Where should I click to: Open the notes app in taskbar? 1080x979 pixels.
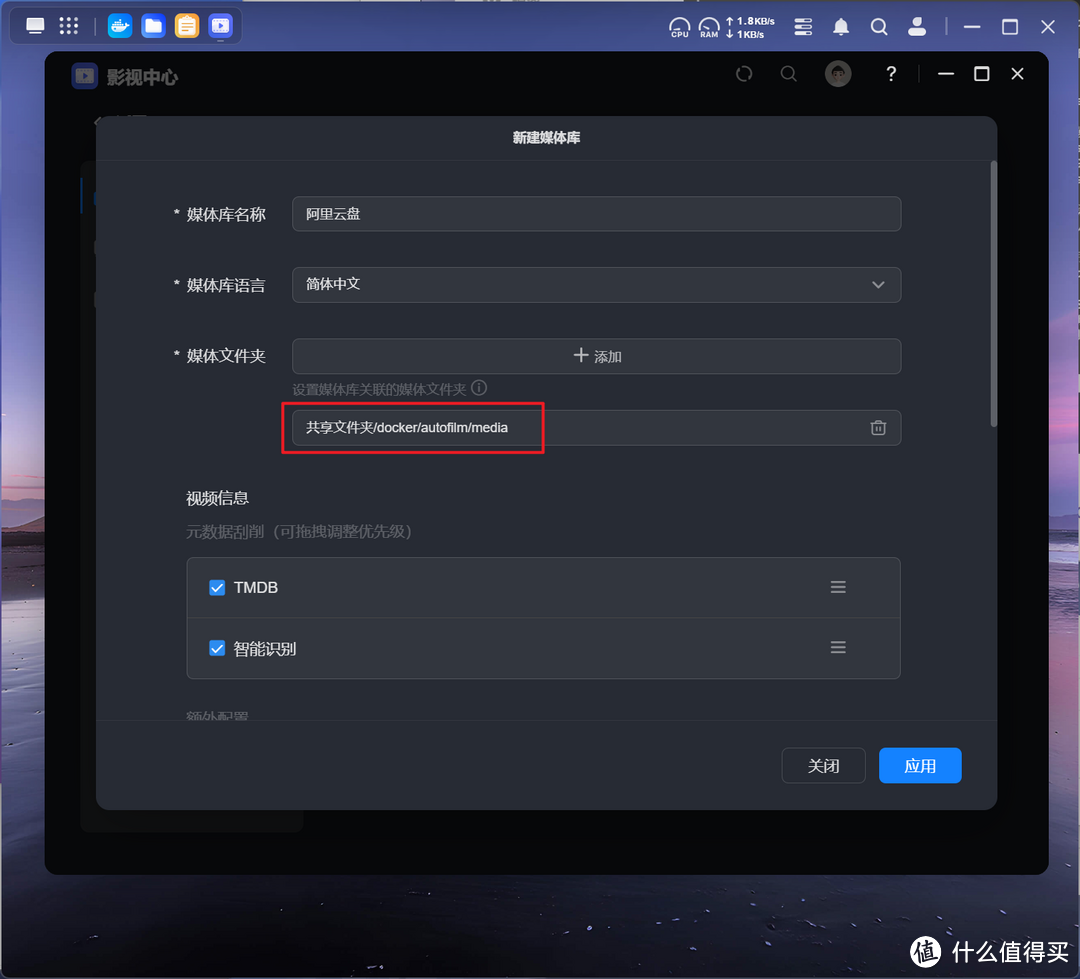tap(187, 26)
